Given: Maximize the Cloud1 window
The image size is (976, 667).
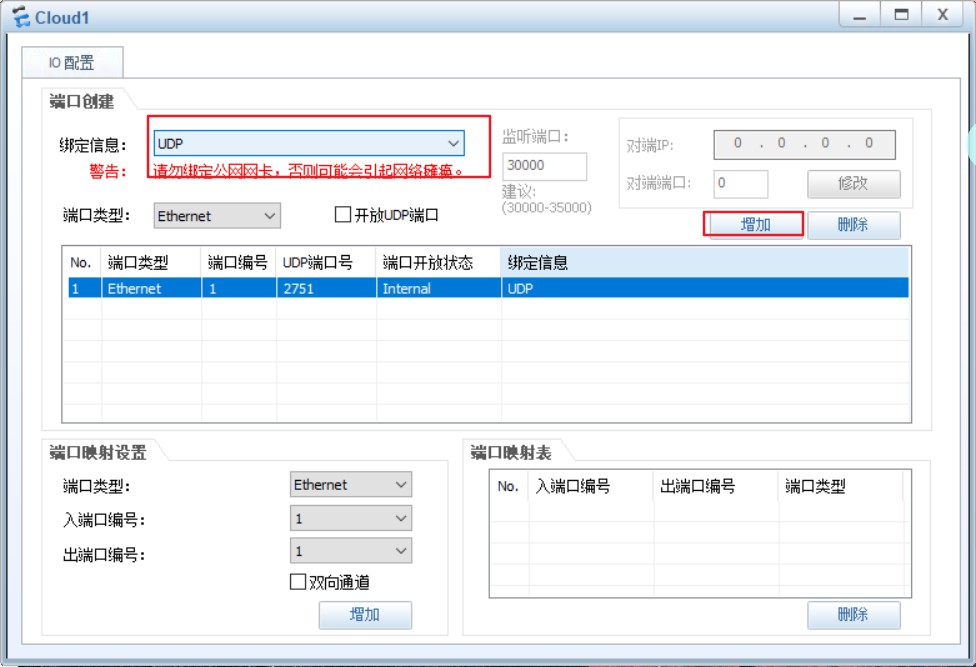Looking at the screenshot, I should [x=901, y=14].
